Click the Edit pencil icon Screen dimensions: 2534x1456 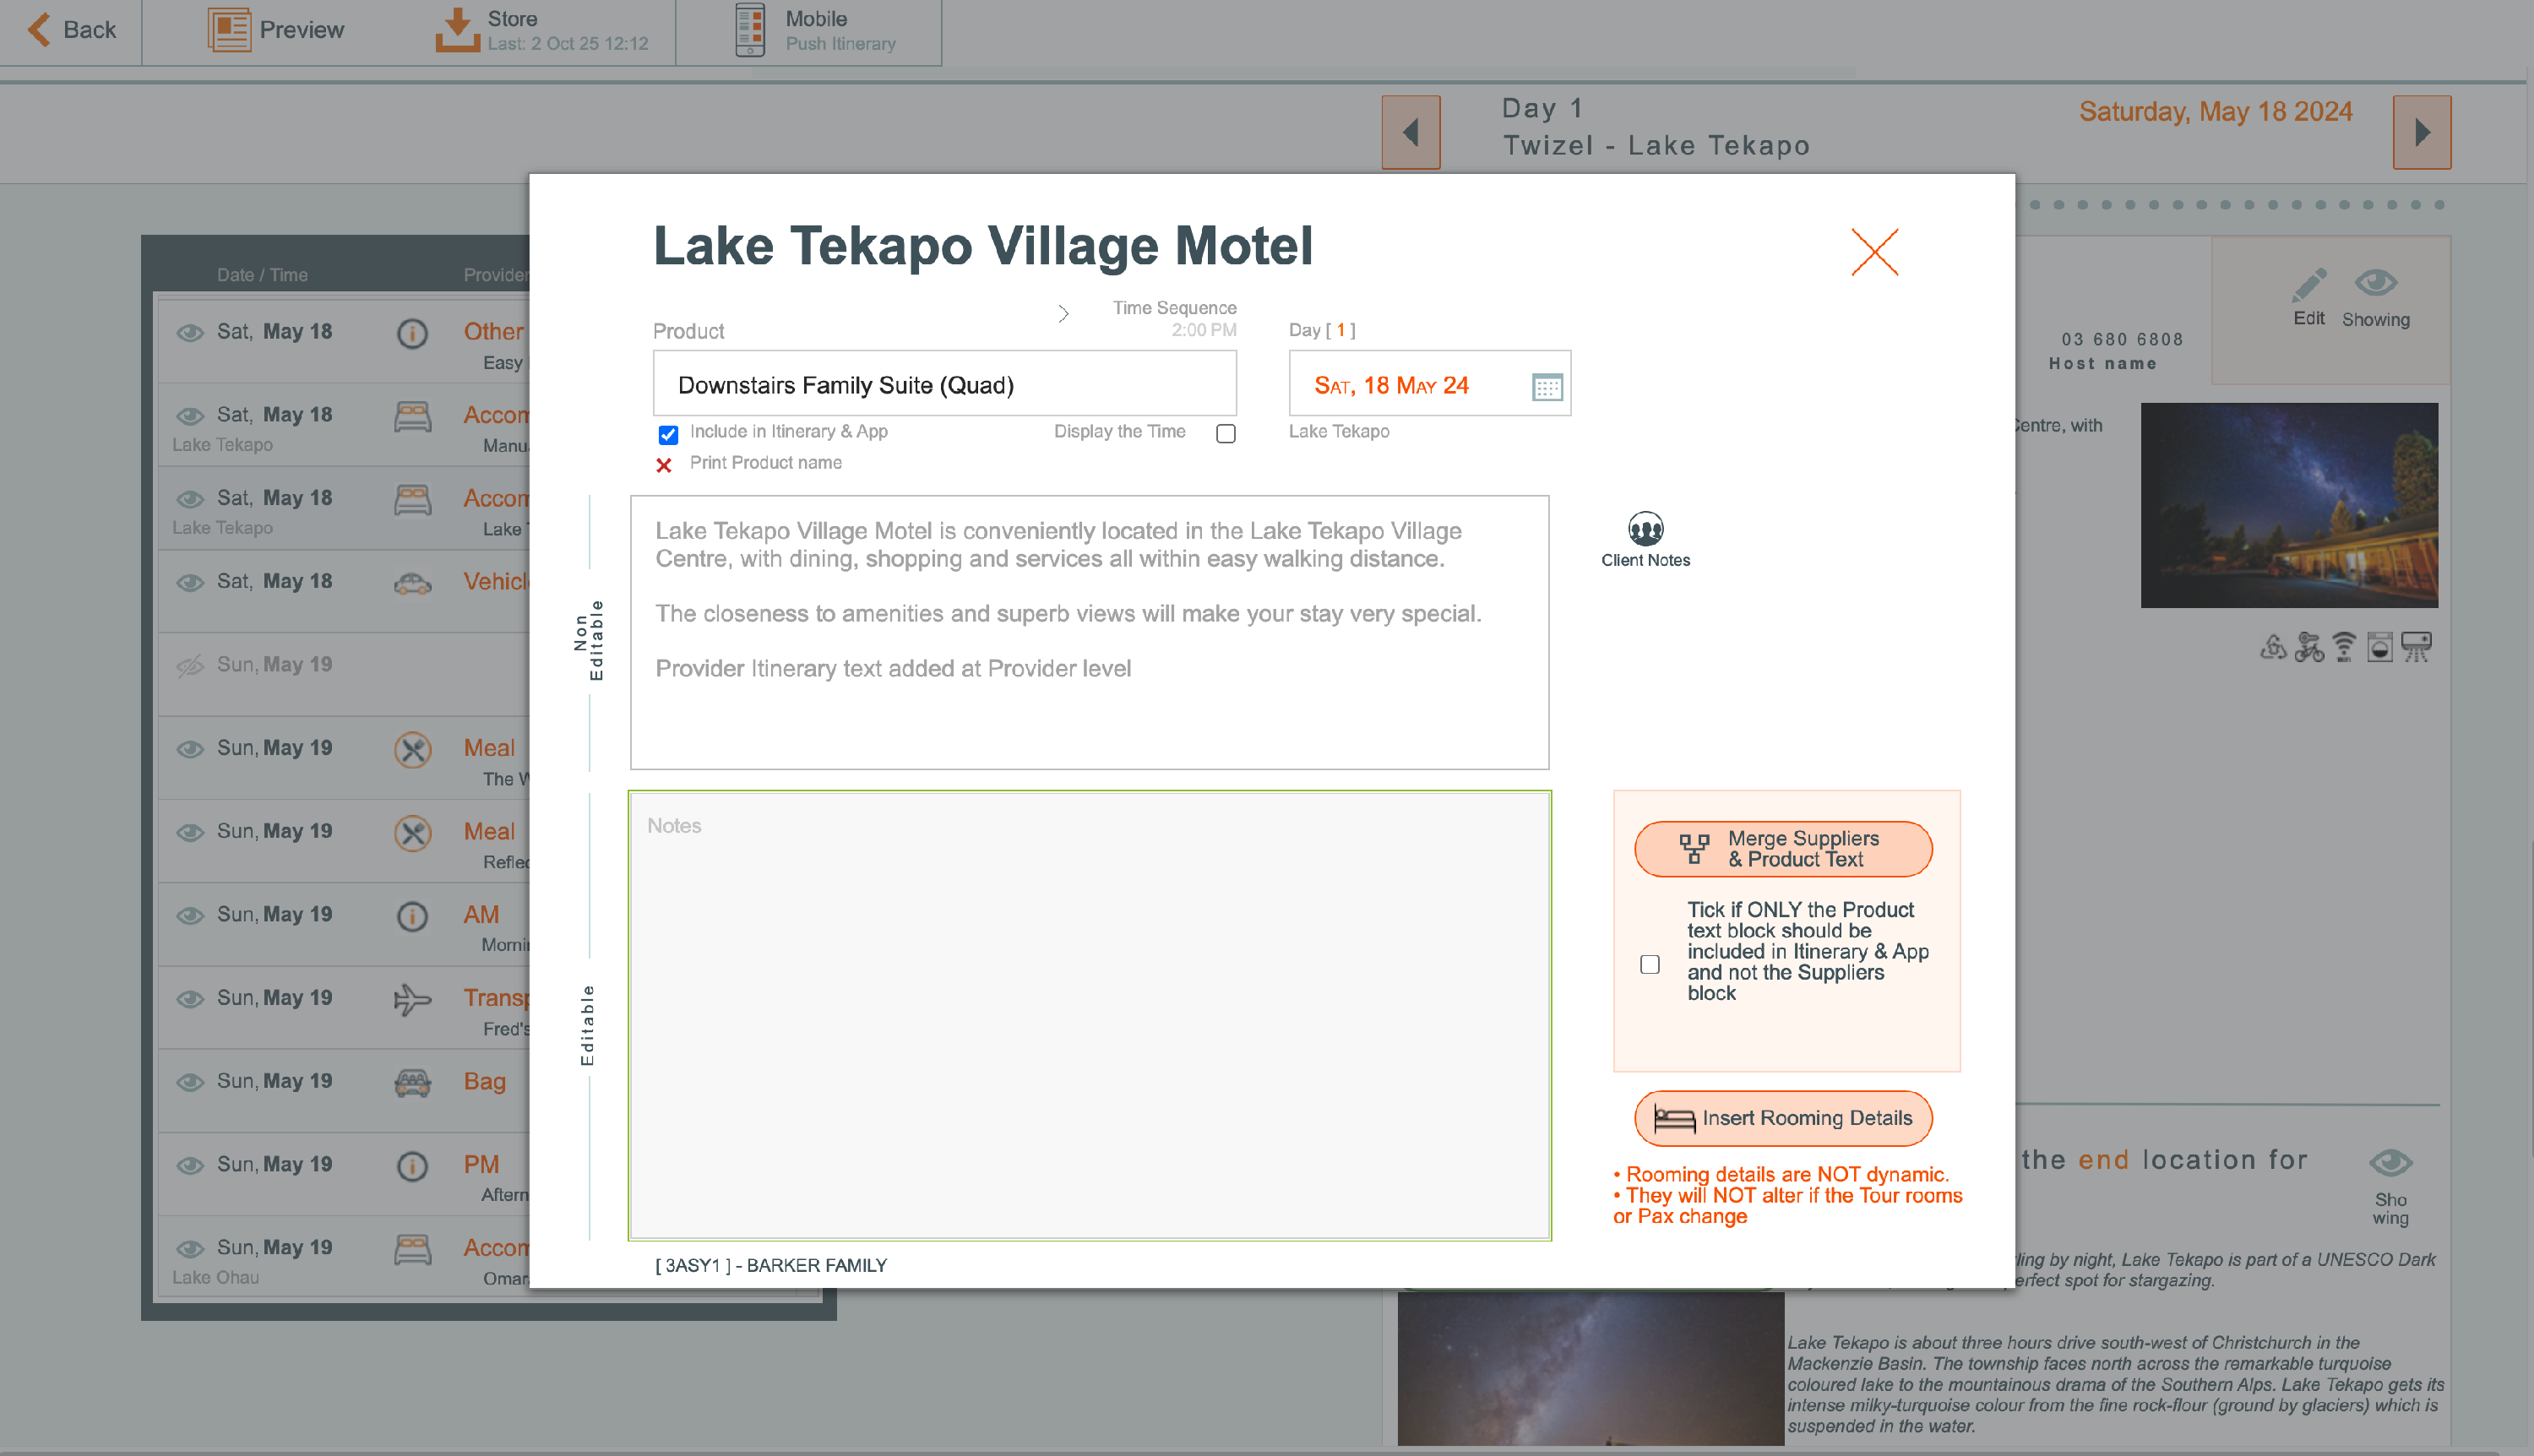[2308, 286]
